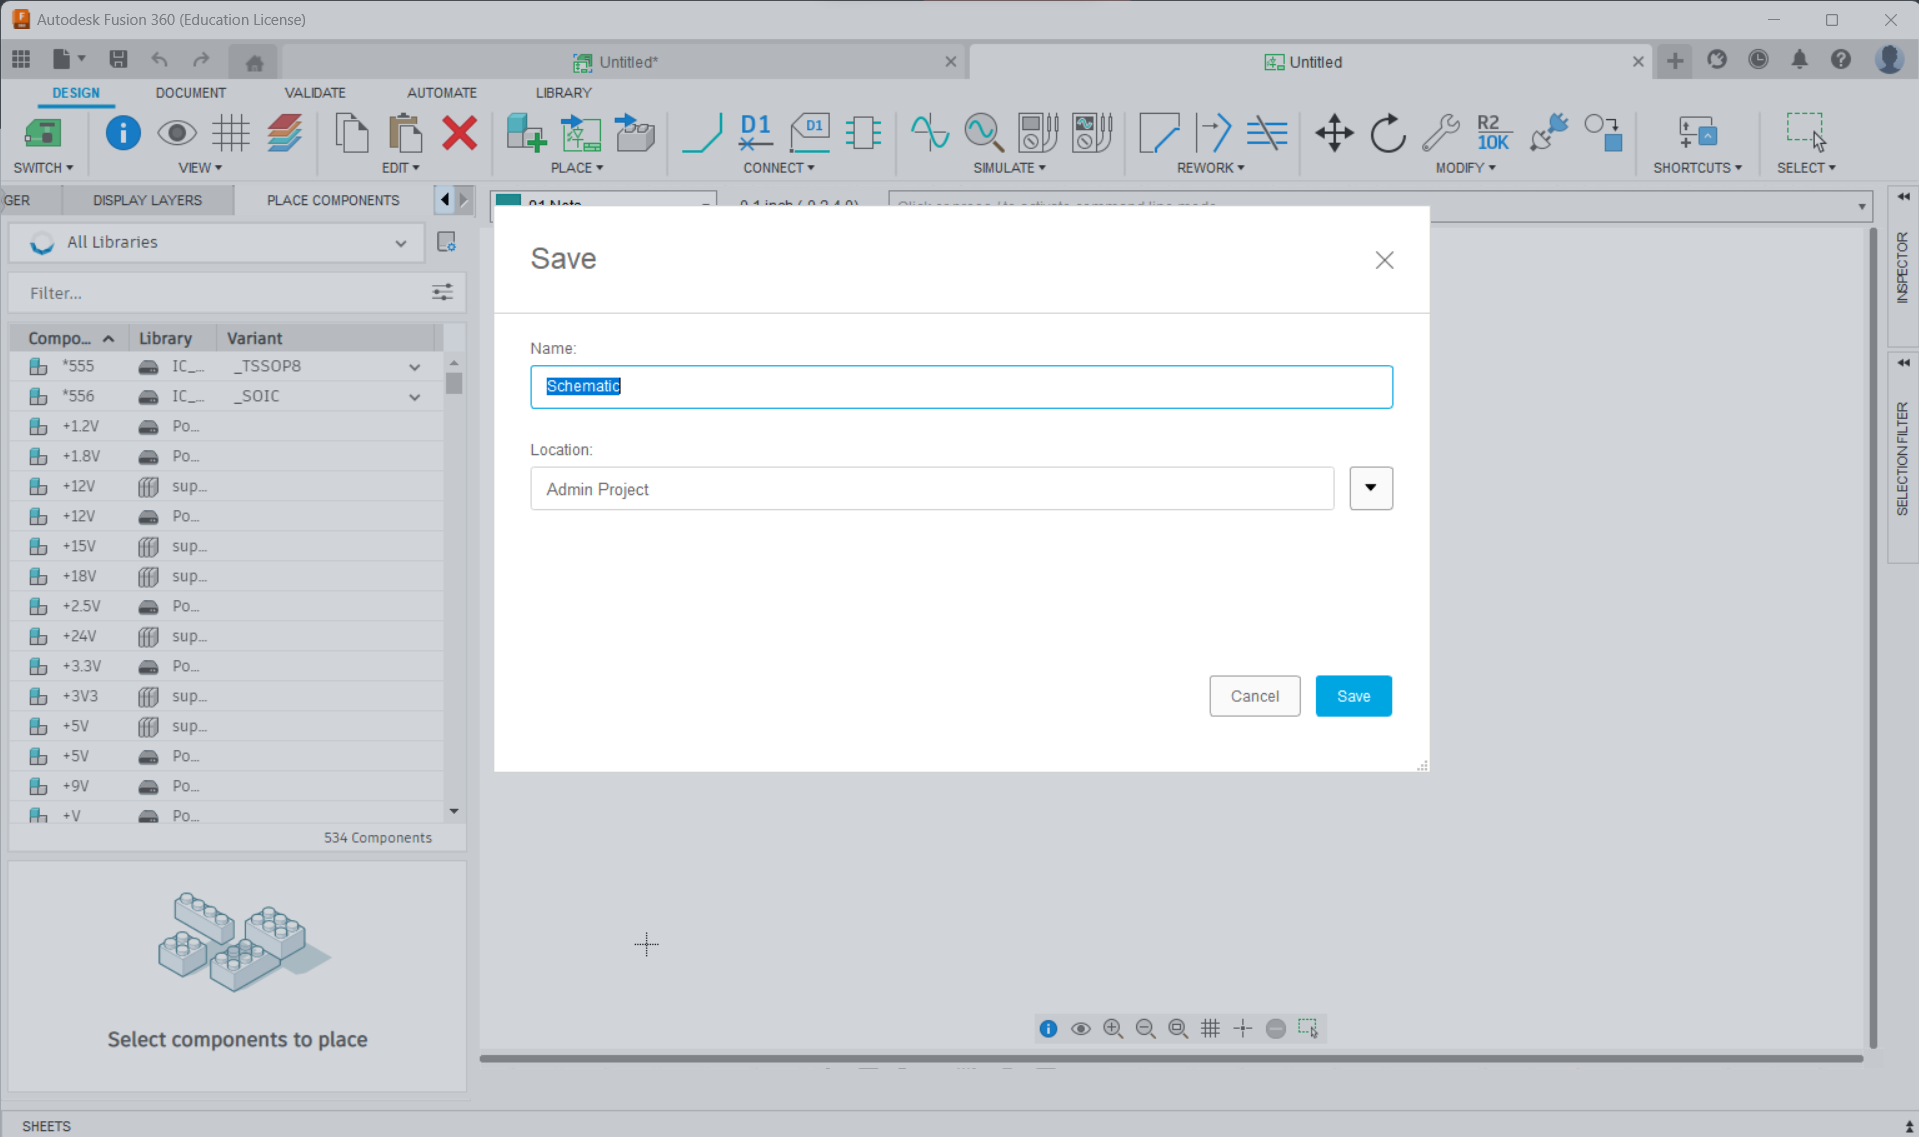Toggle the eye visibility icon in toolbar
The height and width of the screenshot is (1137, 1919).
click(177, 133)
